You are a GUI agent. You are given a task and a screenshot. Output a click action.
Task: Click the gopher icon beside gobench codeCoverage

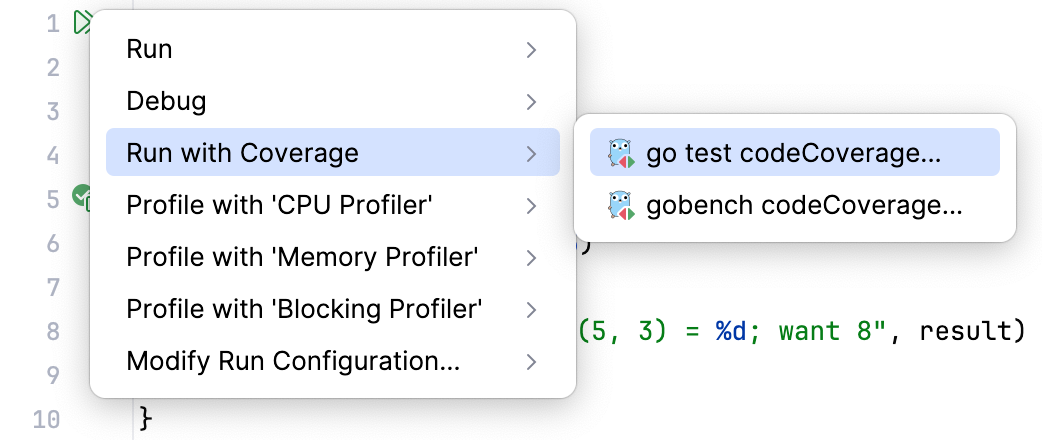pos(621,206)
